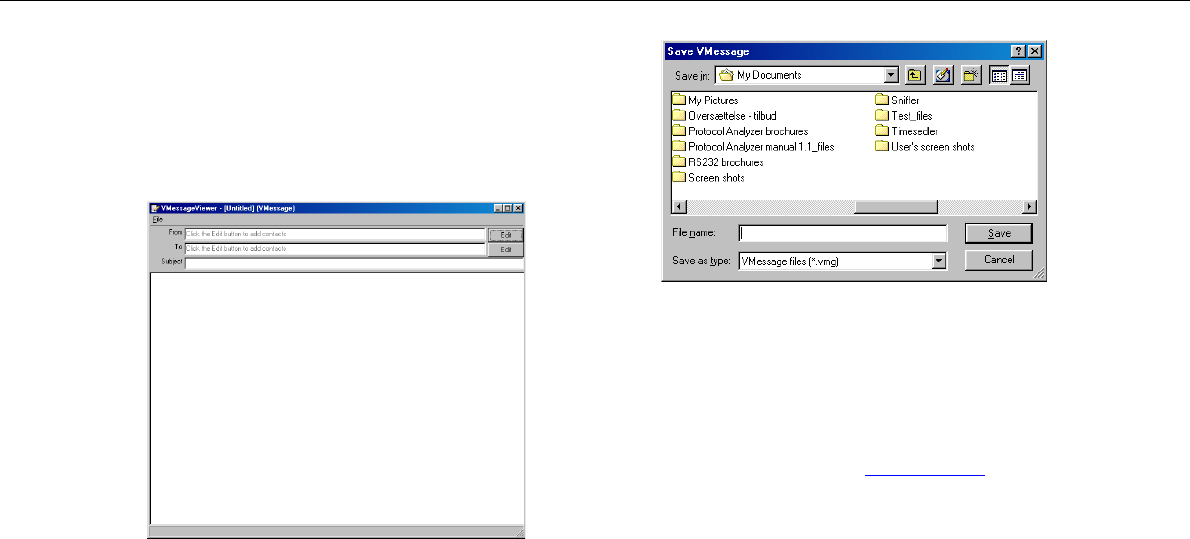Click into the File name input
The image size is (1190, 539).
(842, 234)
